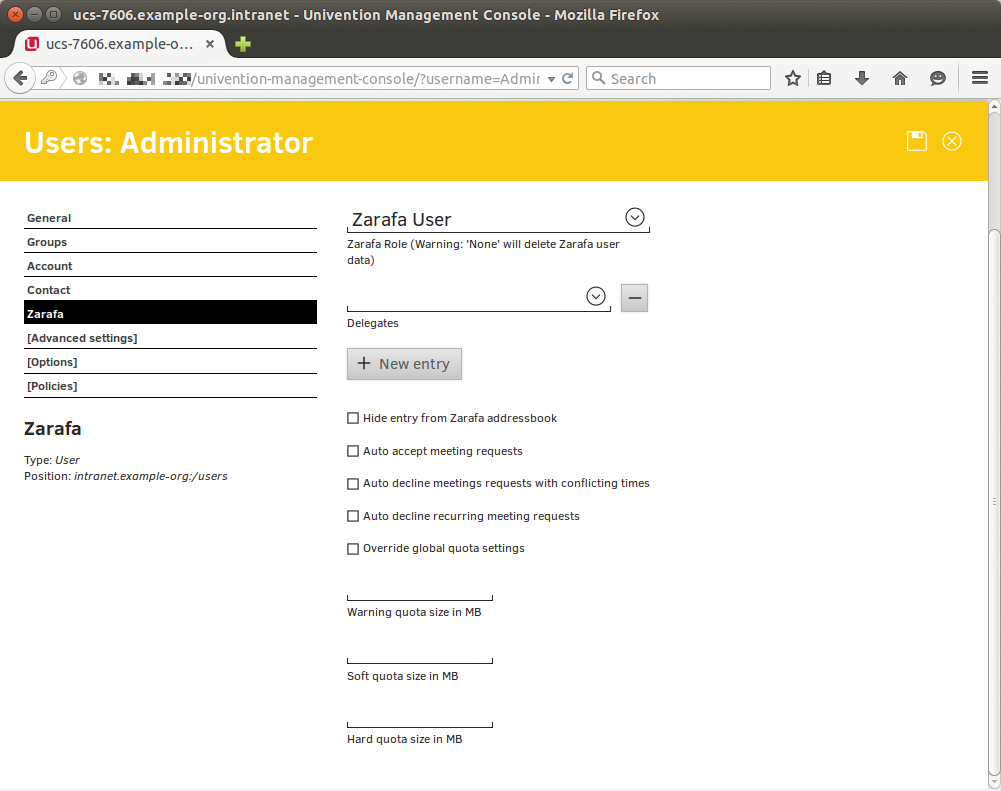Enable Override global quota settings

point(352,548)
